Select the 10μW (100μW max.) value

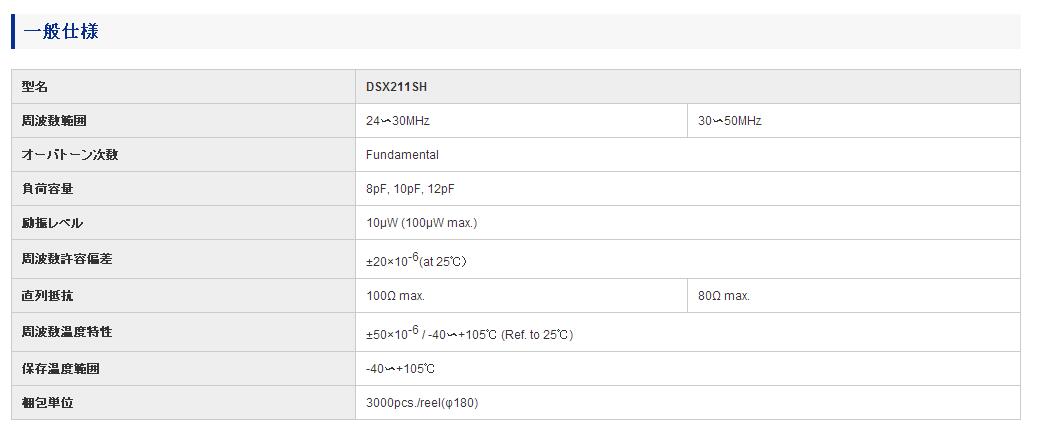pos(421,223)
